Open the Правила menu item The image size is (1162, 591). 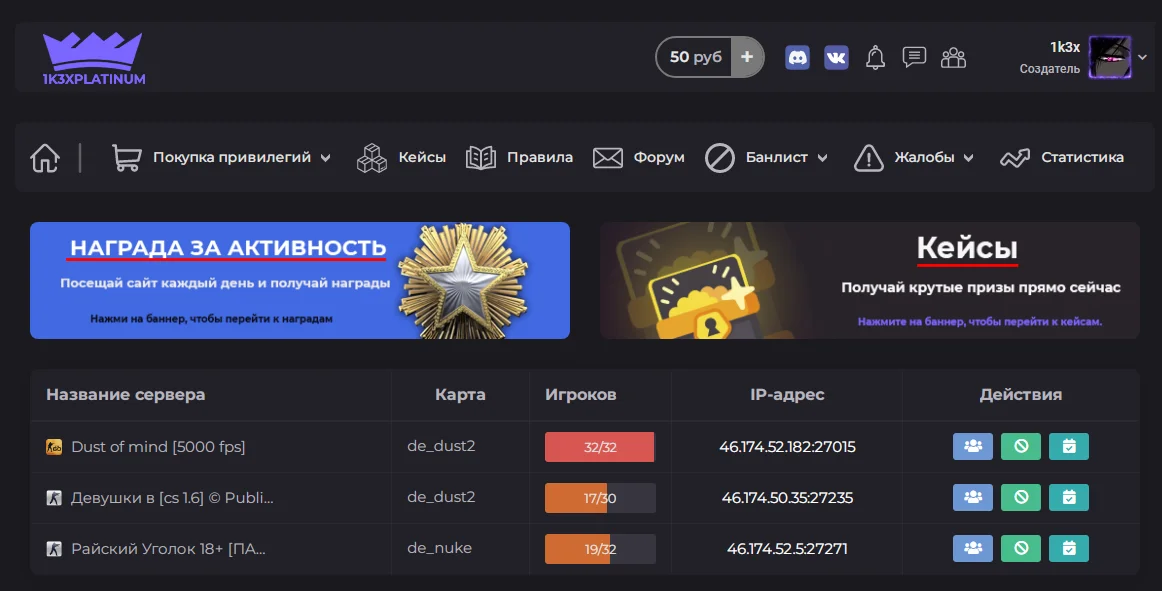(x=520, y=158)
